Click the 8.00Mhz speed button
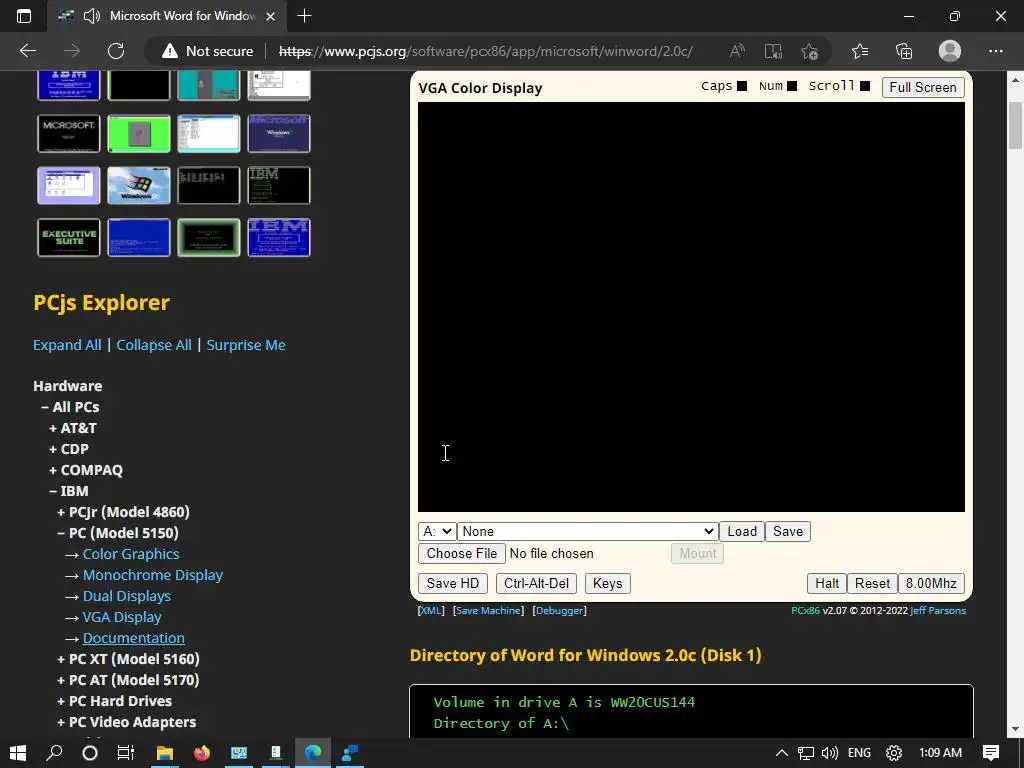This screenshot has height=768, width=1024. click(x=931, y=583)
